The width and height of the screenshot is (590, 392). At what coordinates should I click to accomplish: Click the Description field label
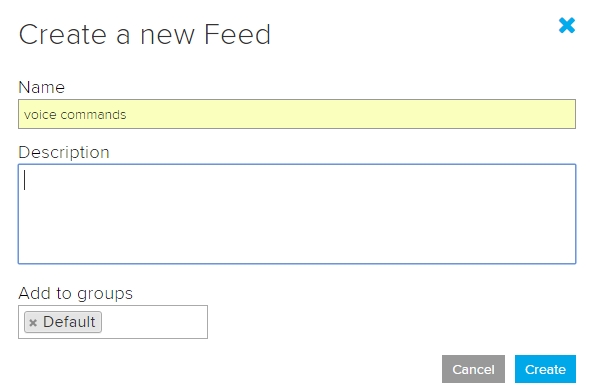click(64, 153)
